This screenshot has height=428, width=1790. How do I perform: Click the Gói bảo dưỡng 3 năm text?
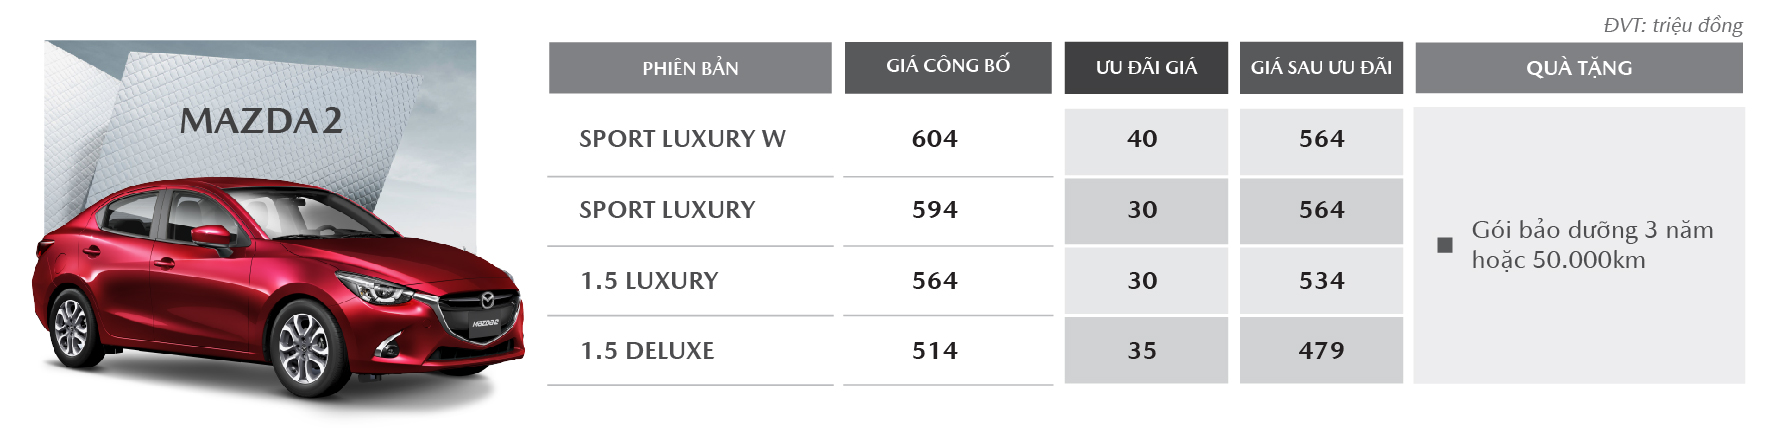coord(1592,230)
